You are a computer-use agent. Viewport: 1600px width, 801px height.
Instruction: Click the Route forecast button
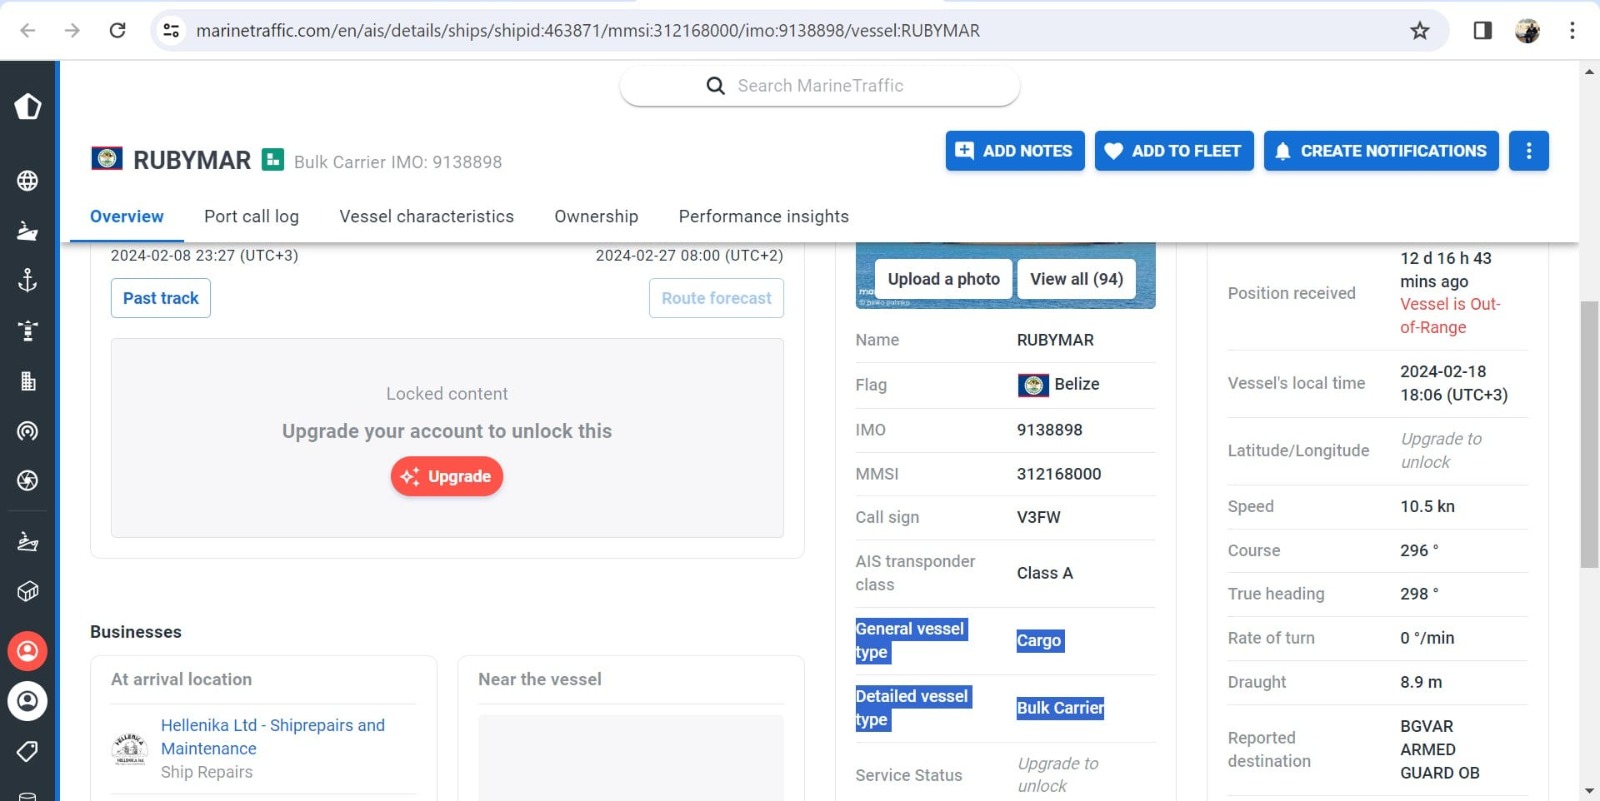[716, 298]
